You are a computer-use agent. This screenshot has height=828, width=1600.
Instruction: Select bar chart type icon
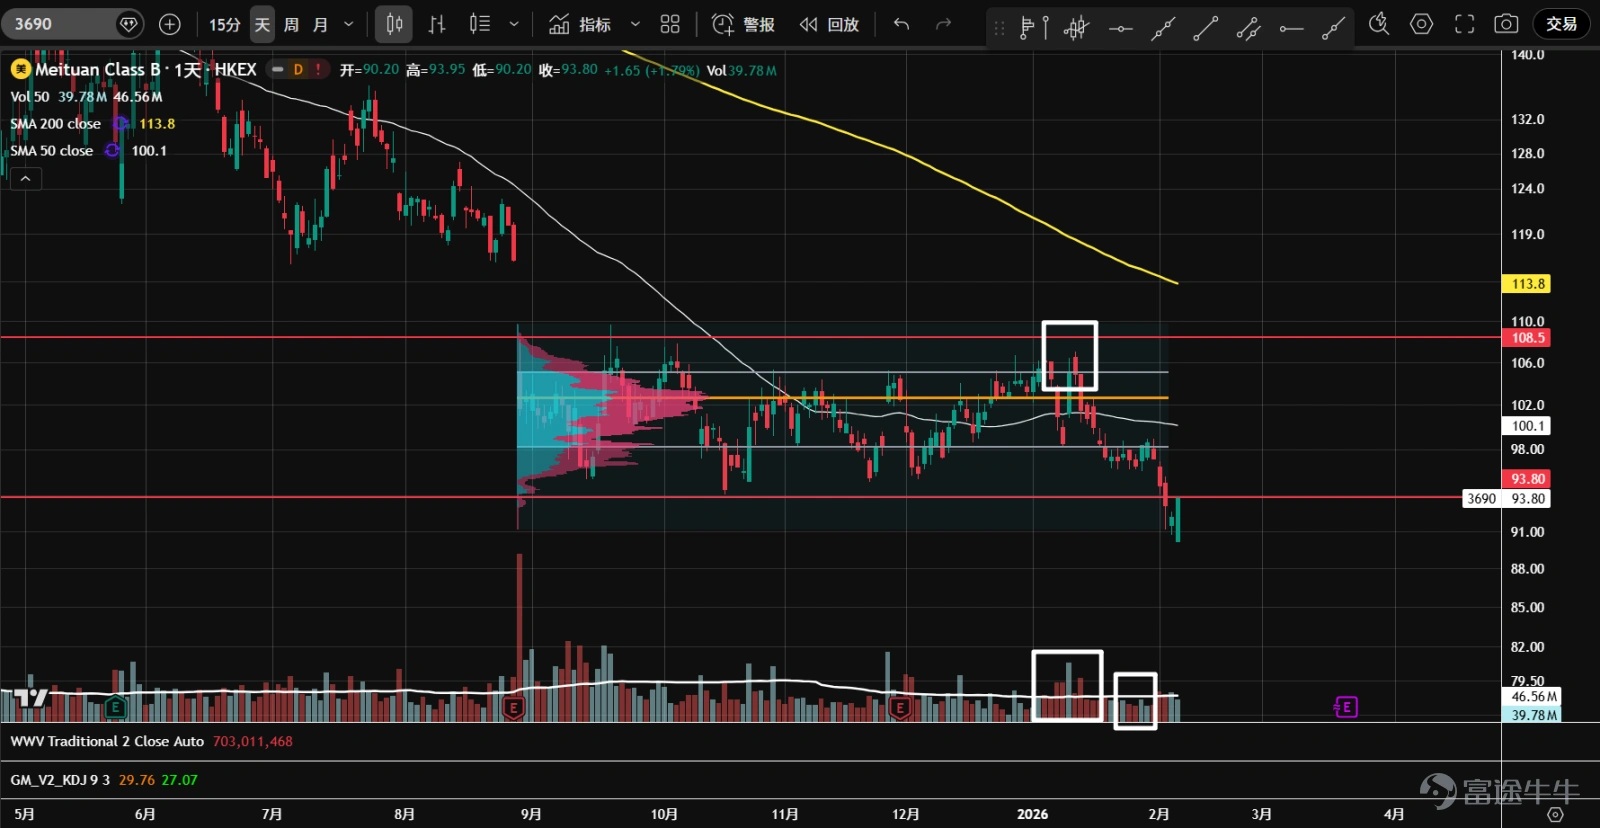click(x=437, y=24)
